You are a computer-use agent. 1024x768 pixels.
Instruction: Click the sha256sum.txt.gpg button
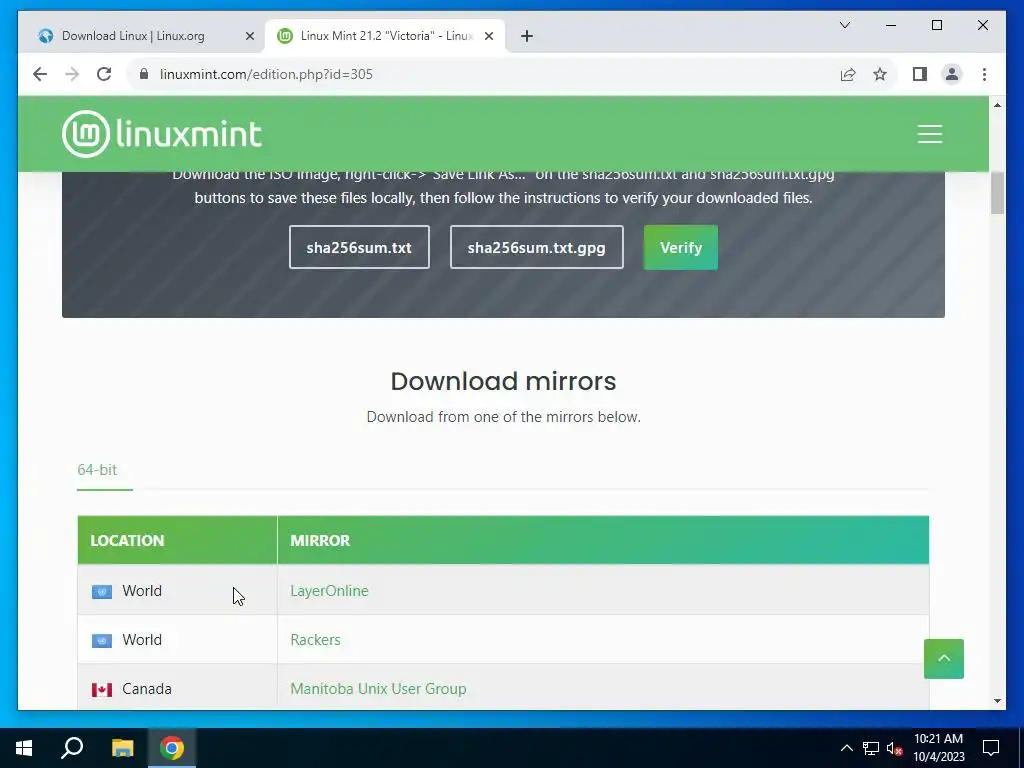tap(536, 247)
